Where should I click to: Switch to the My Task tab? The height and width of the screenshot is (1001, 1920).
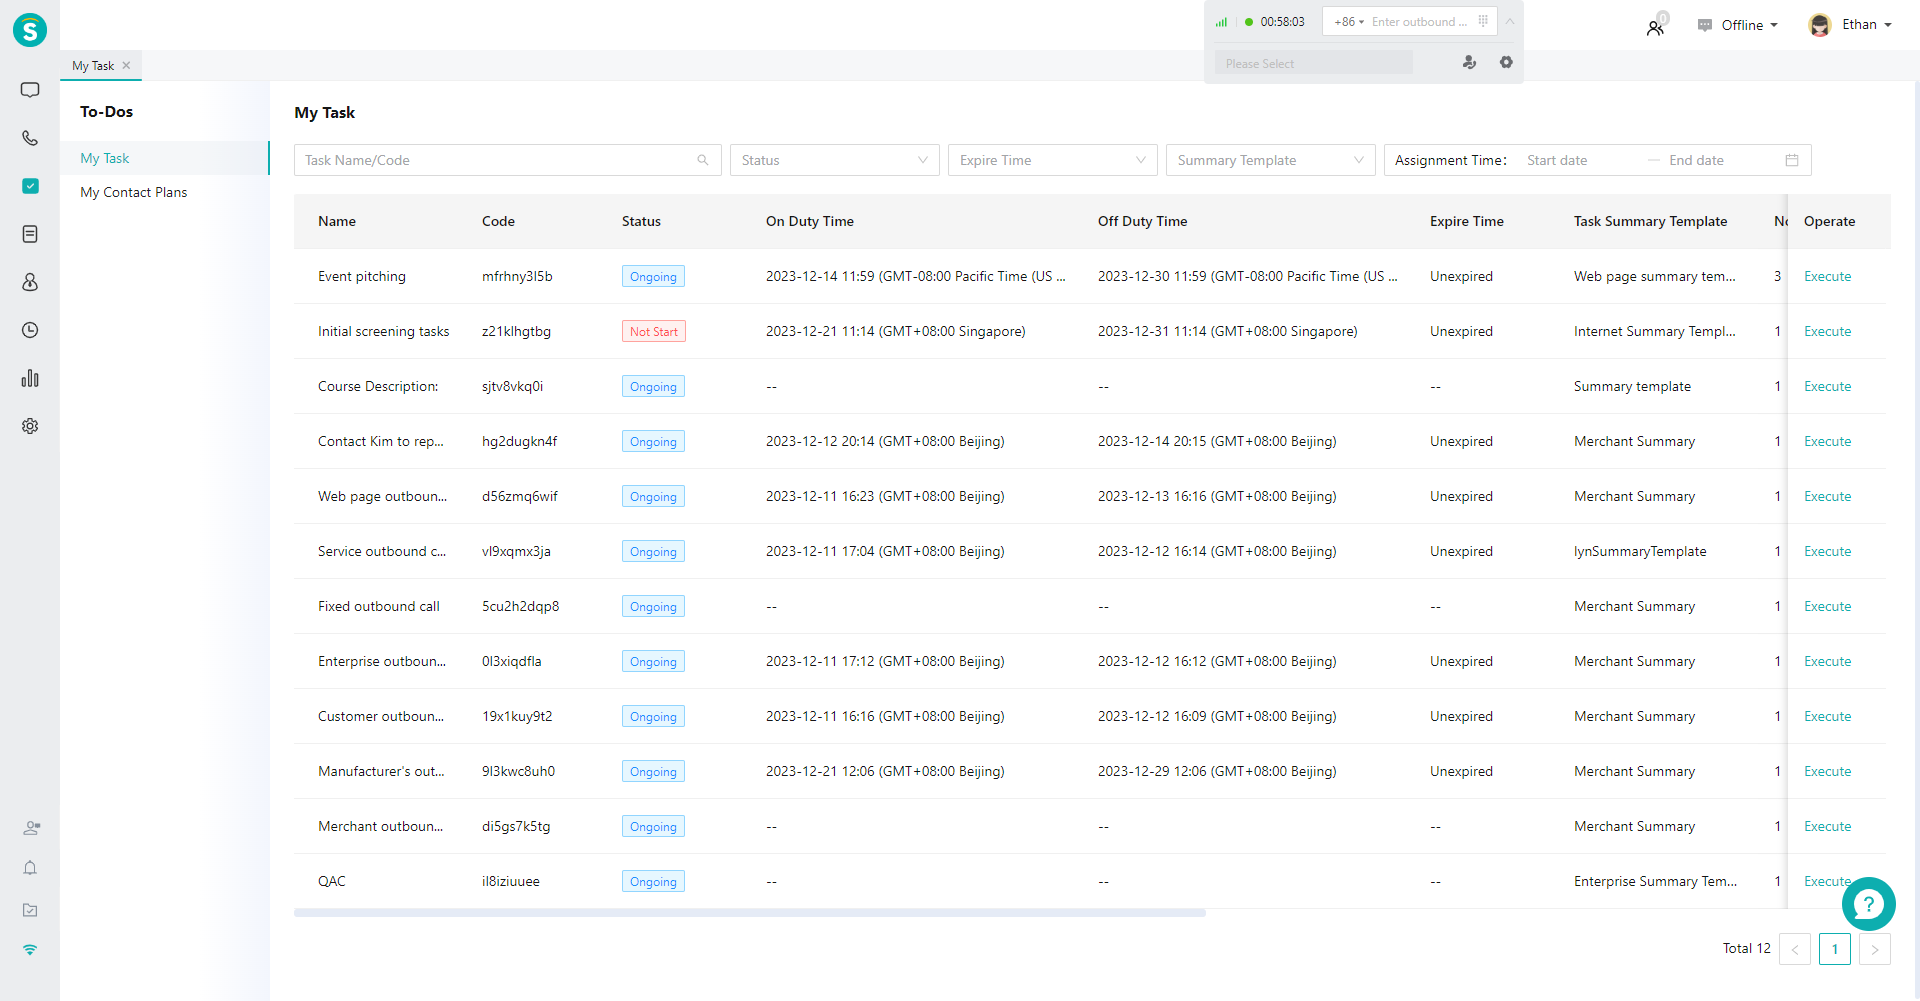93,66
